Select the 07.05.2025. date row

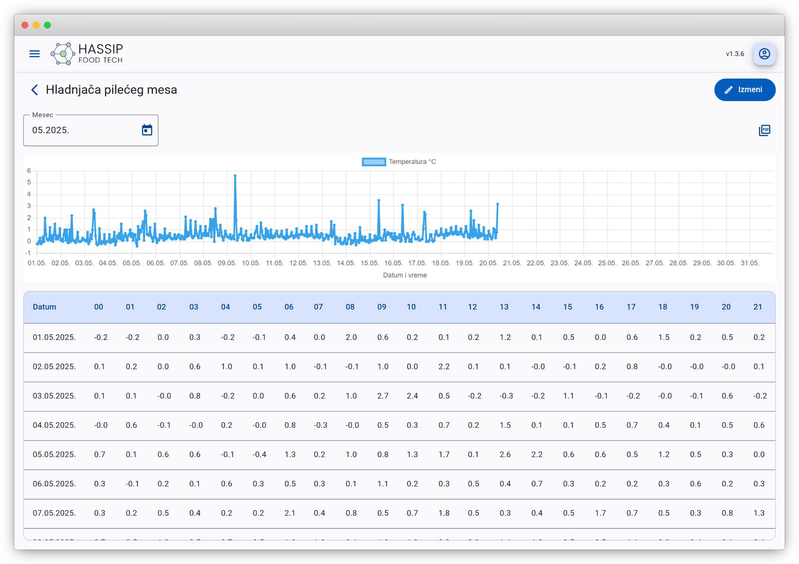pyautogui.click(x=54, y=513)
